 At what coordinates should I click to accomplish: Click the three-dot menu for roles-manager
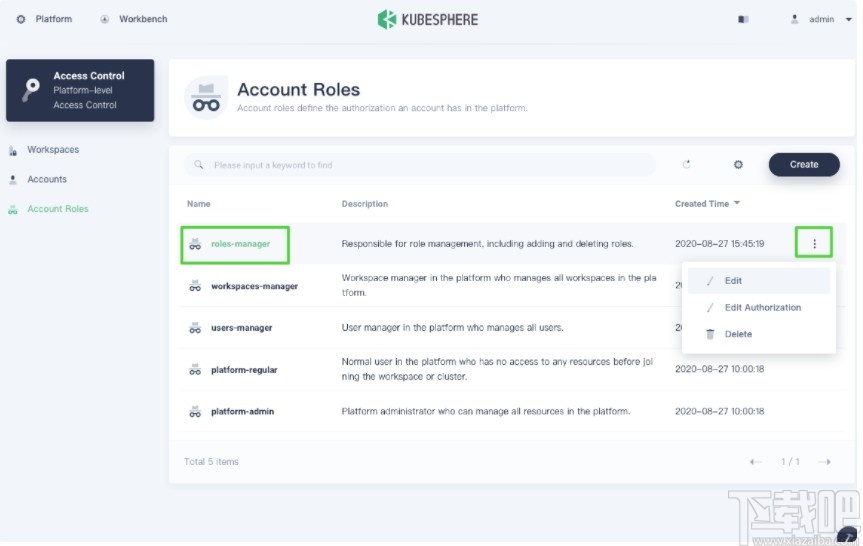pos(814,244)
